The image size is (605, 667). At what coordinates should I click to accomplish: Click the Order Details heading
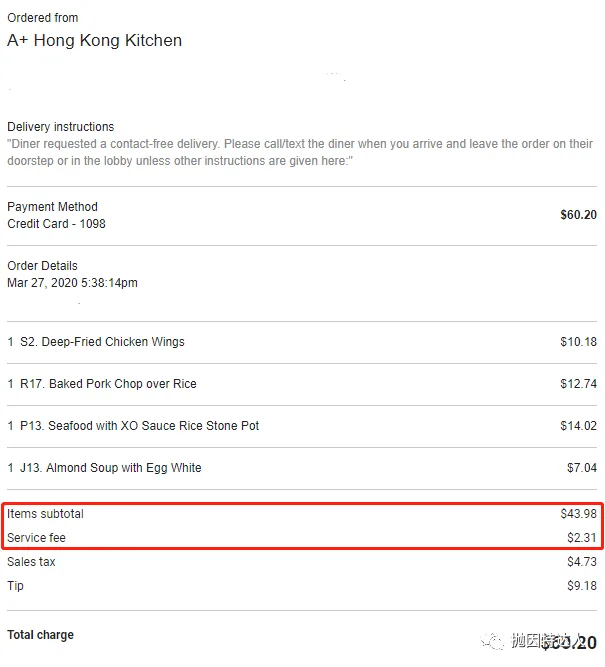(42, 266)
